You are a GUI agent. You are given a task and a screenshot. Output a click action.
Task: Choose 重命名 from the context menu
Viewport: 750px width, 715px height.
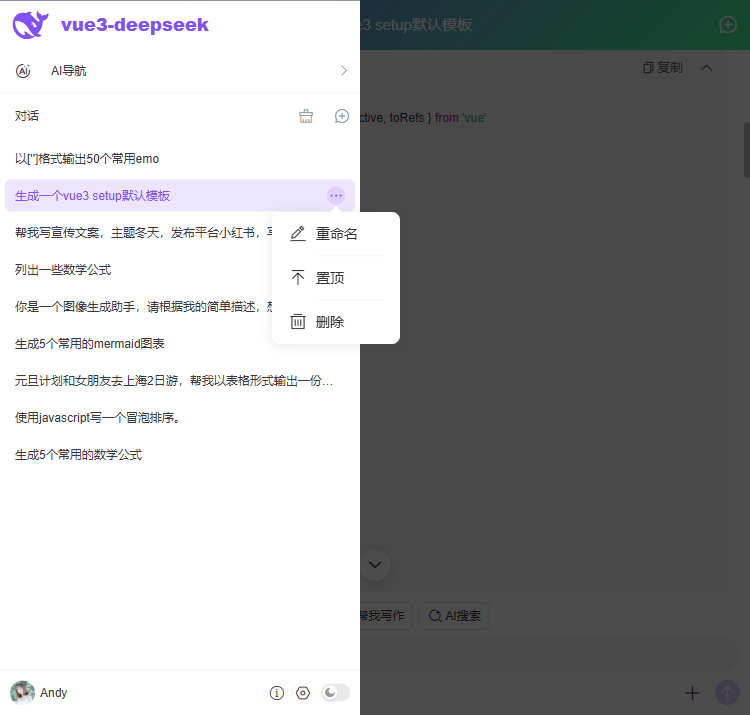click(x=336, y=234)
